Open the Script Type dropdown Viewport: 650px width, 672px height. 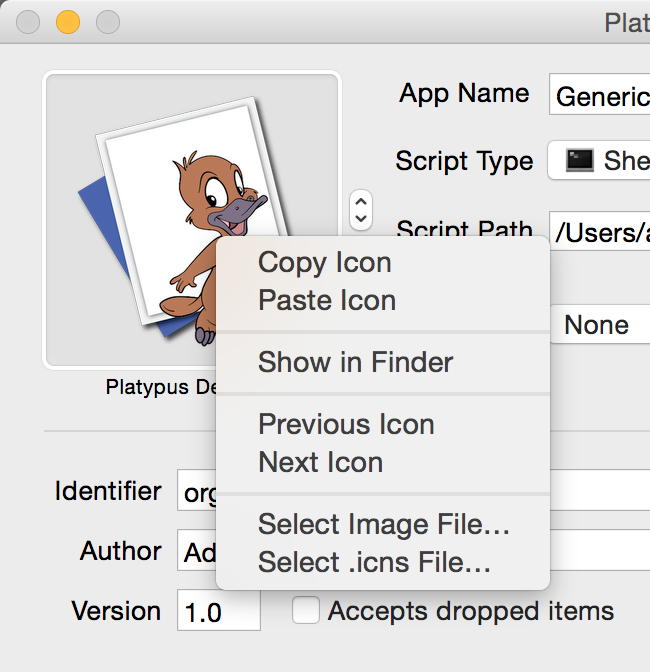point(599,160)
